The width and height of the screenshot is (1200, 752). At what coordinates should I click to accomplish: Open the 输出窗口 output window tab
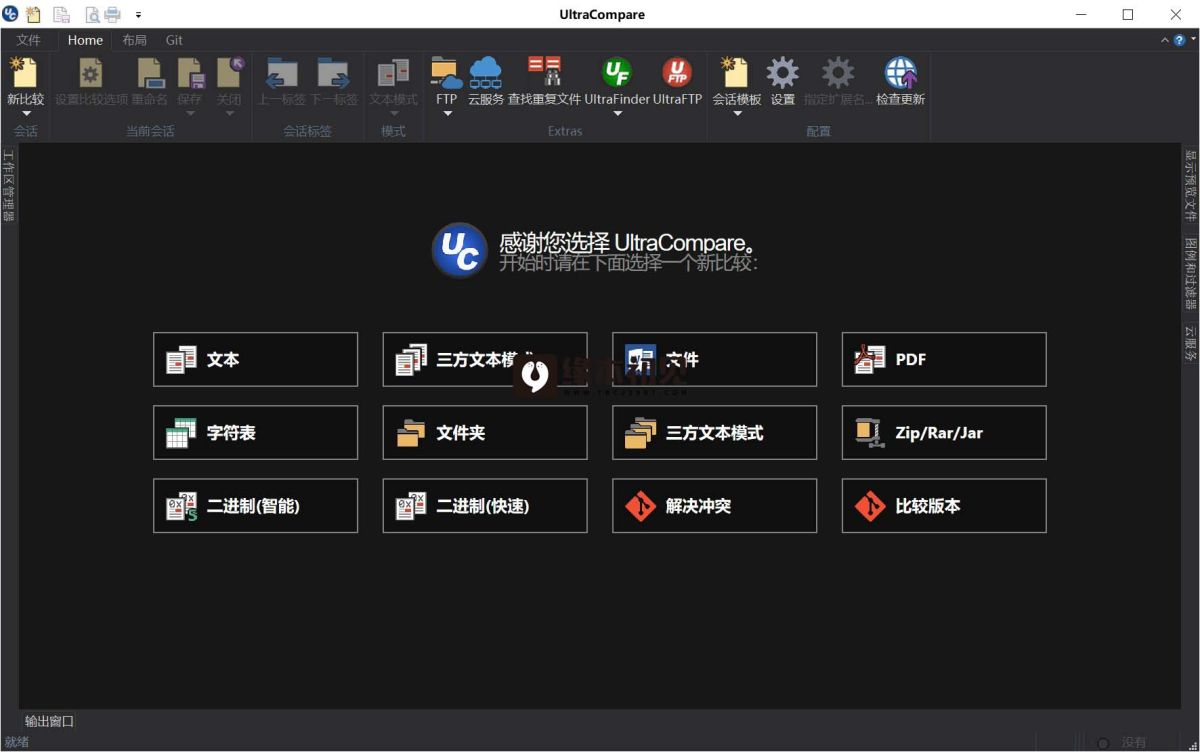click(50, 721)
